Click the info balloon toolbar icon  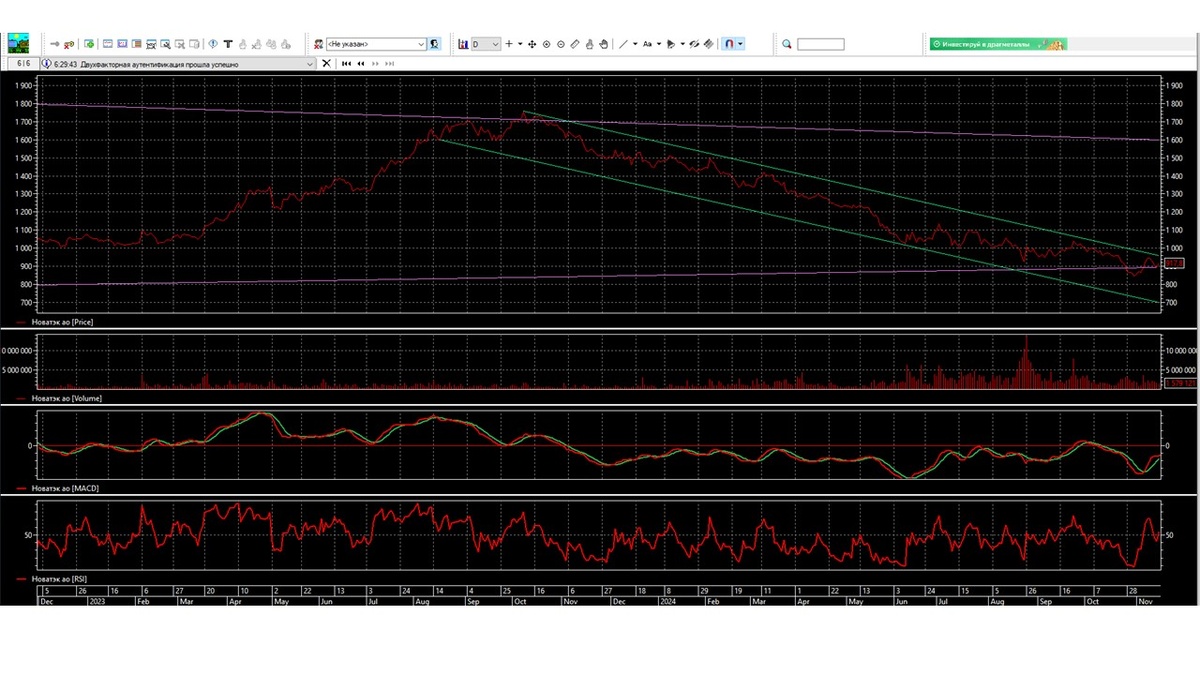tap(213, 44)
